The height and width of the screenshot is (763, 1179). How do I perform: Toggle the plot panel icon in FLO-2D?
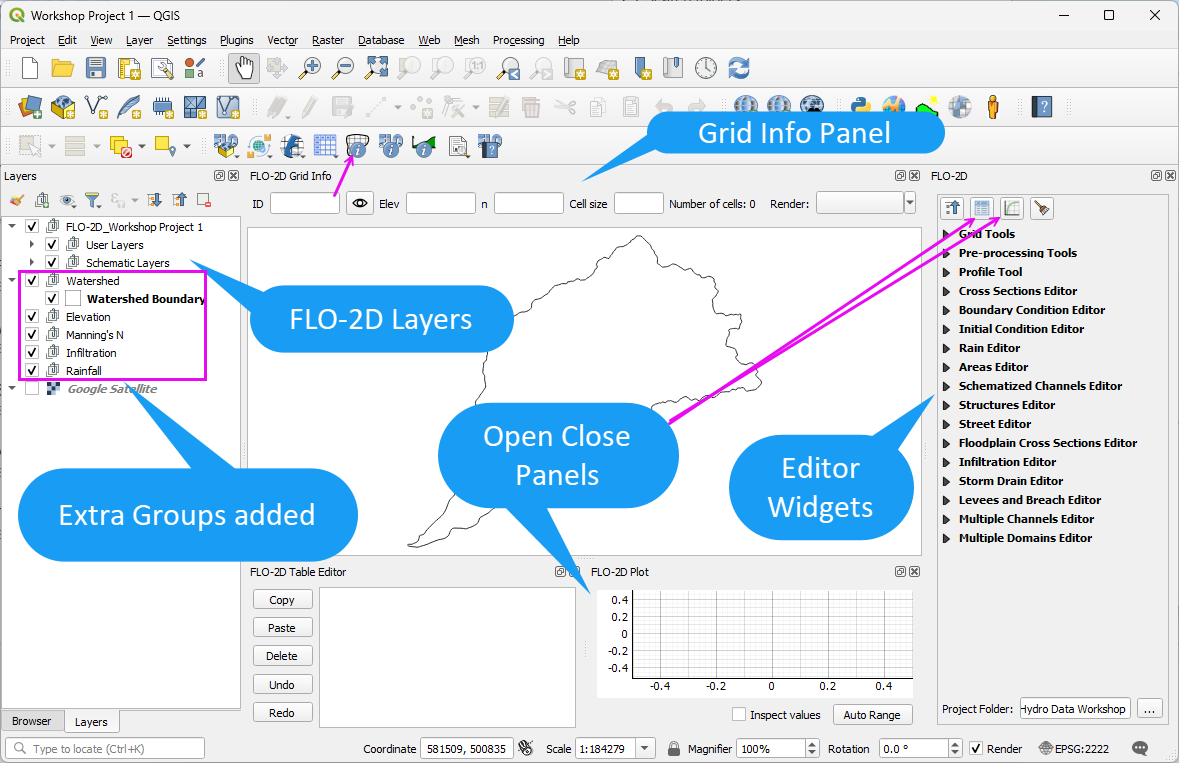[x=1012, y=208]
